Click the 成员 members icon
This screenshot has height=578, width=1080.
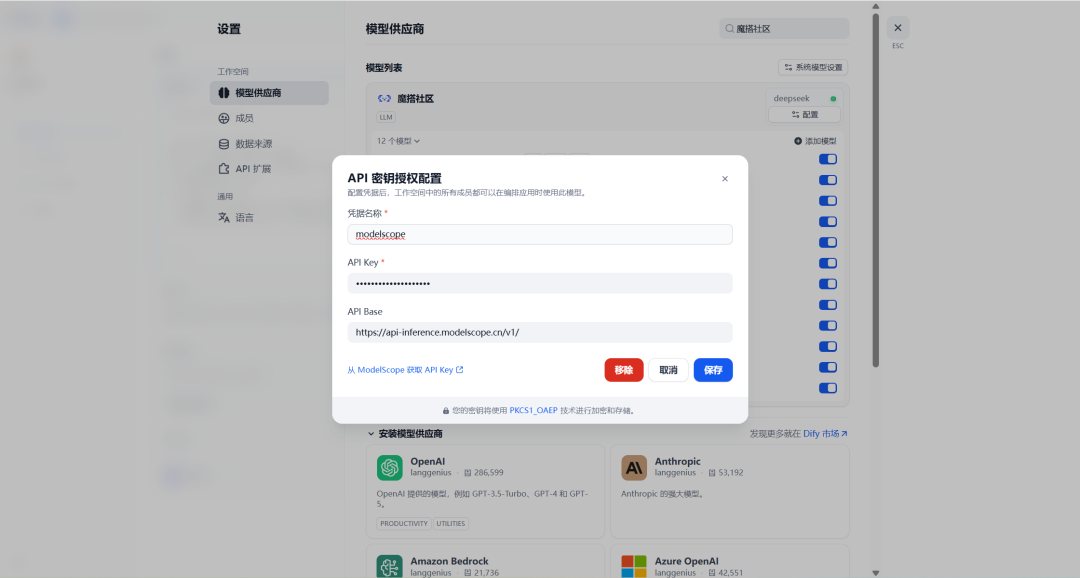click(x=224, y=118)
